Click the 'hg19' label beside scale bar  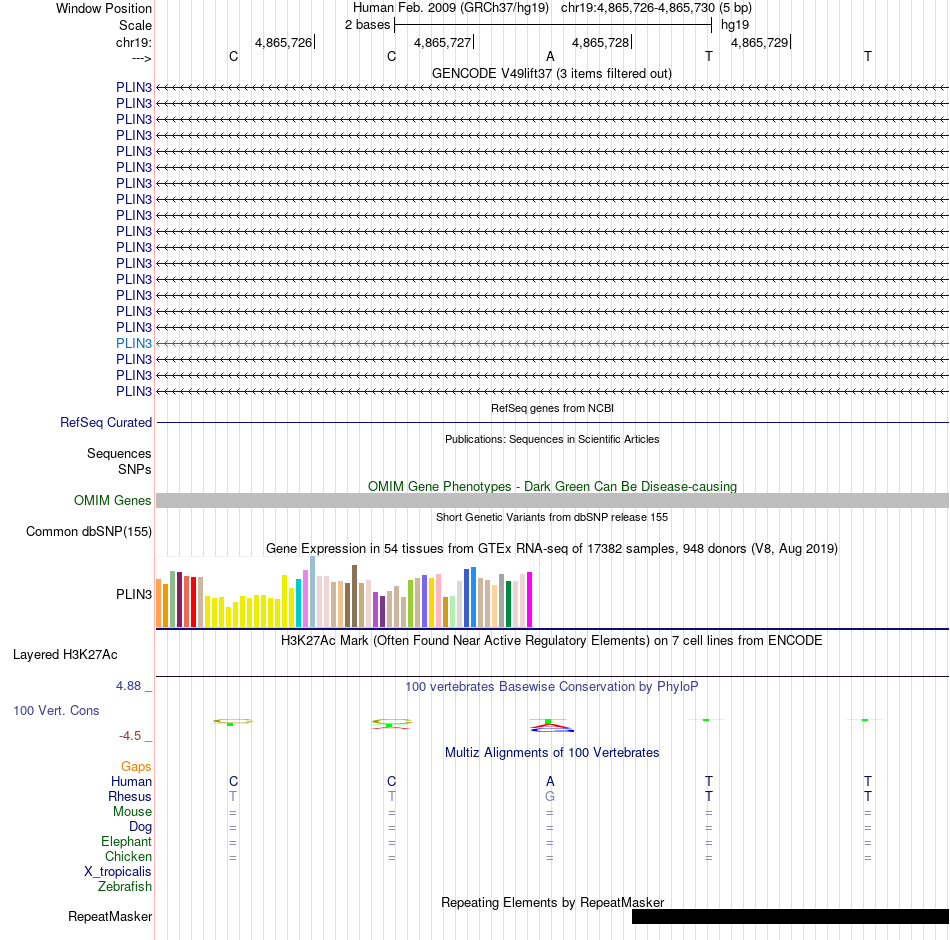point(735,25)
